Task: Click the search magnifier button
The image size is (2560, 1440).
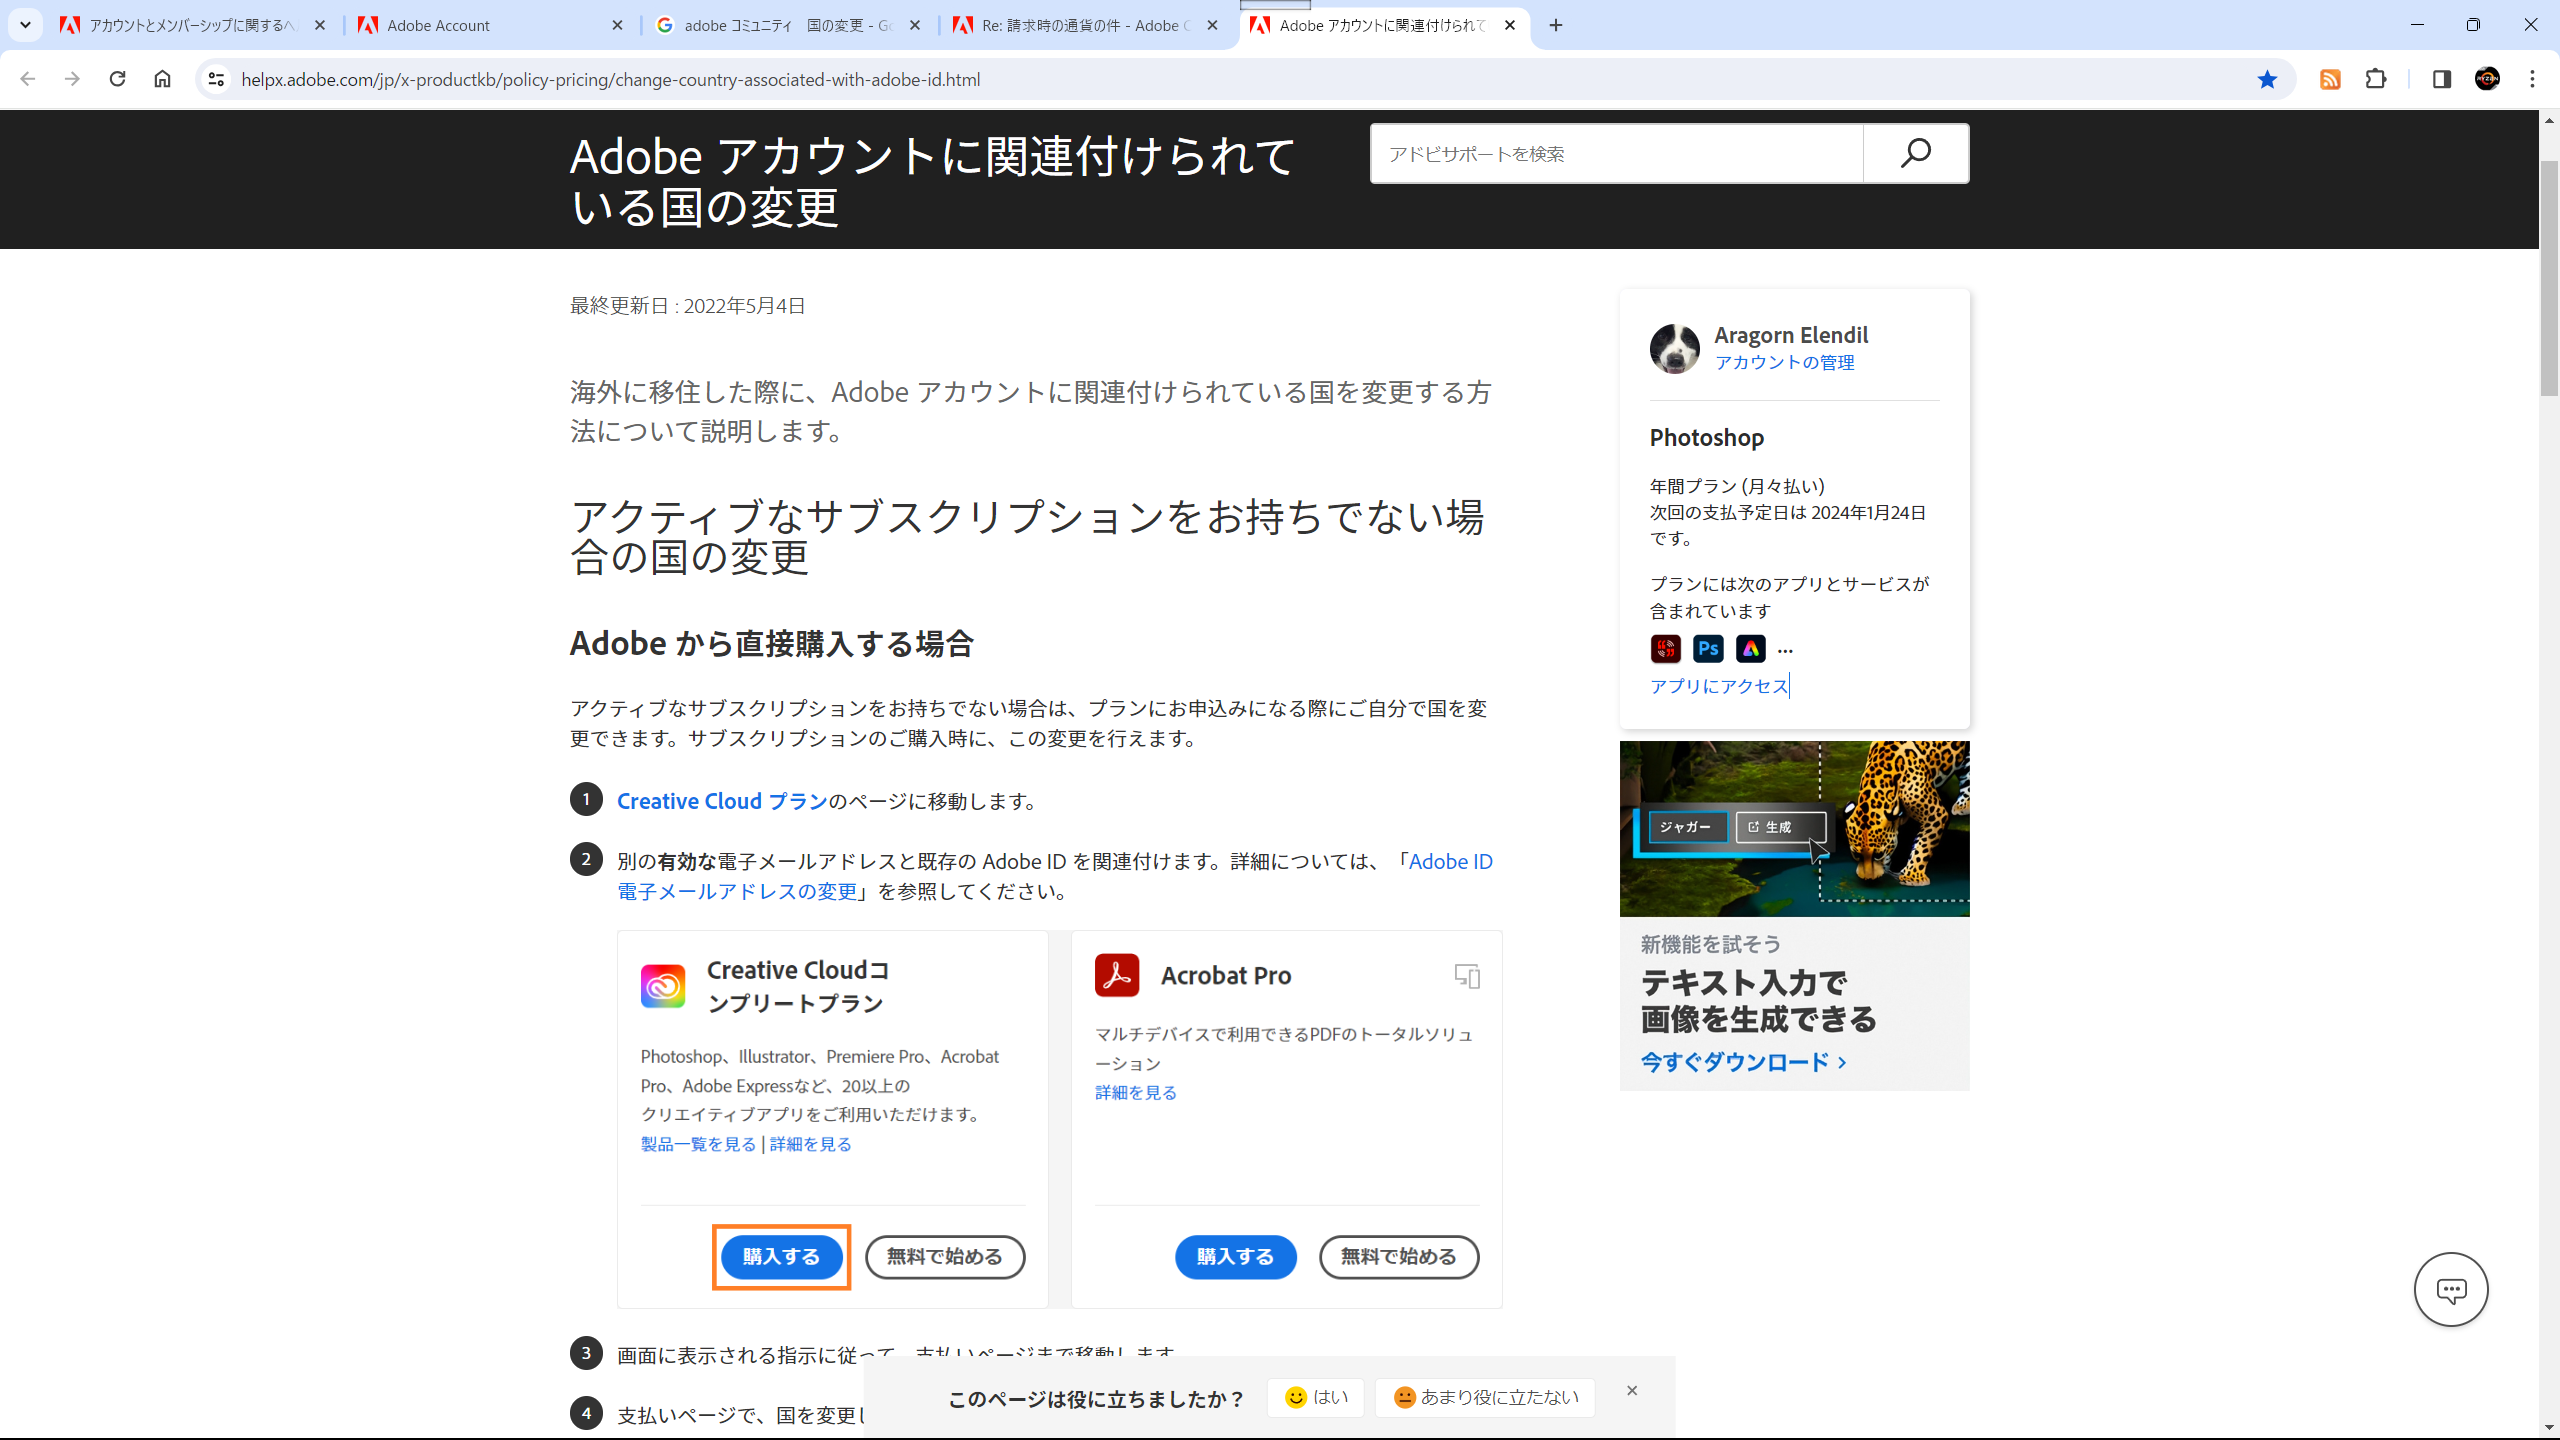Action: click(x=1916, y=154)
